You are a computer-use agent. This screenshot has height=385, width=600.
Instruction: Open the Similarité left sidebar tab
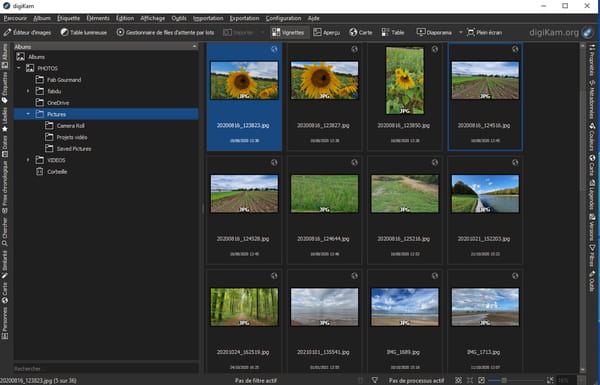tap(5, 264)
